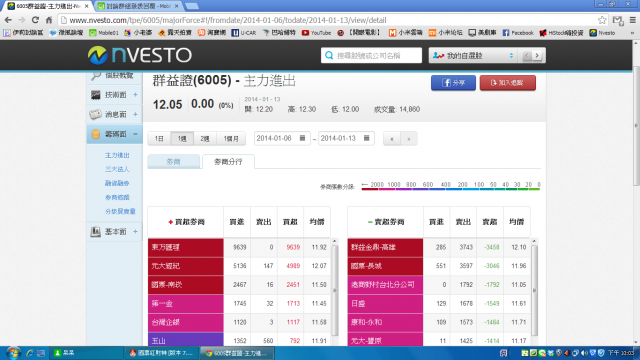Viewport: 640px width, 360px height.
Task: Expand the 消息面 section with plus sign
Action: point(135,114)
